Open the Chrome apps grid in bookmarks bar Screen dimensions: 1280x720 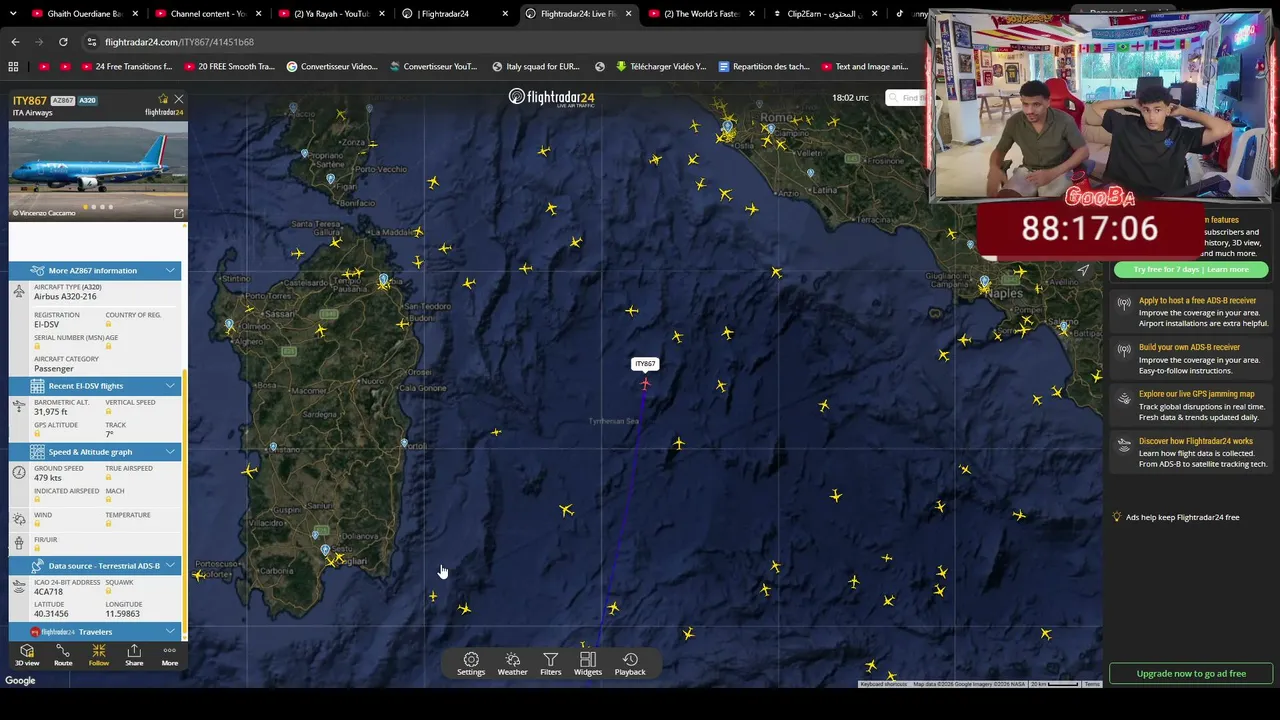coord(13,67)
